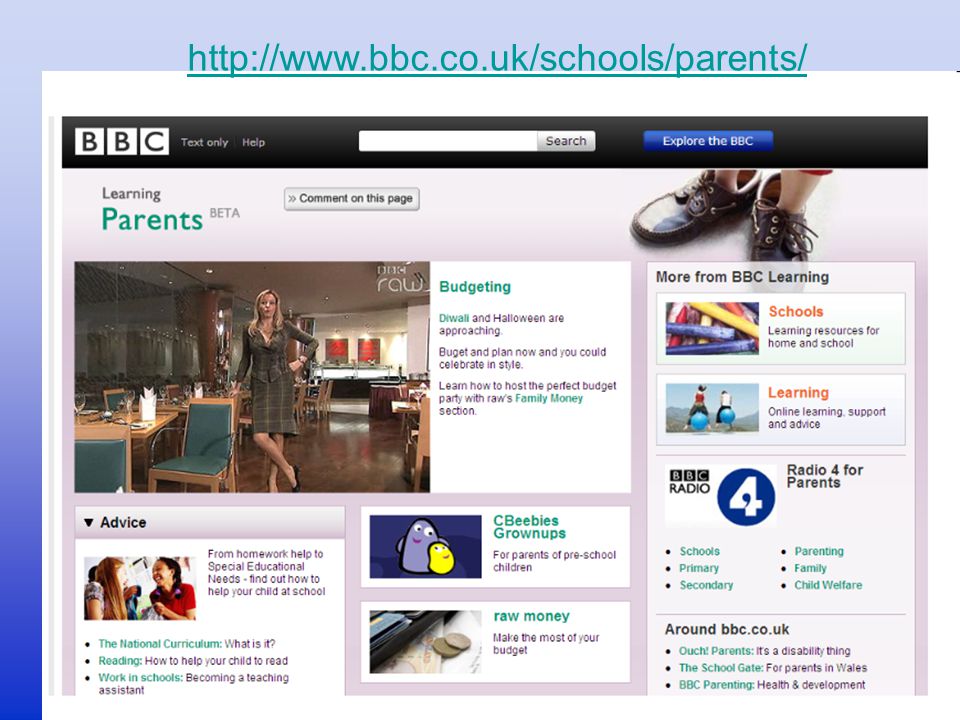960x720 pixels.
Task: Open the Budgeting heading link
Action: [475, 287]
